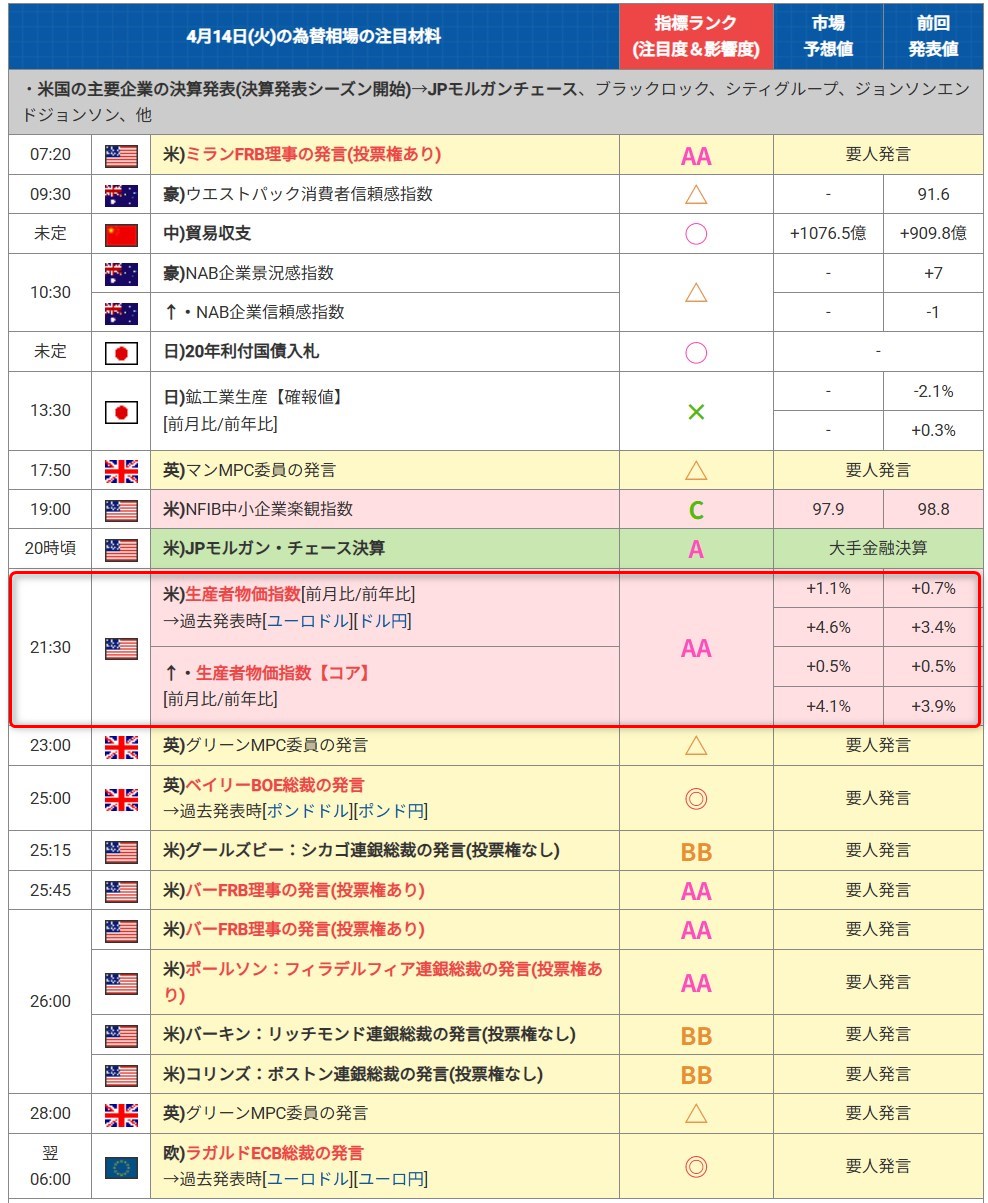Click the 前回発表値 column header

tap(933, 36)
